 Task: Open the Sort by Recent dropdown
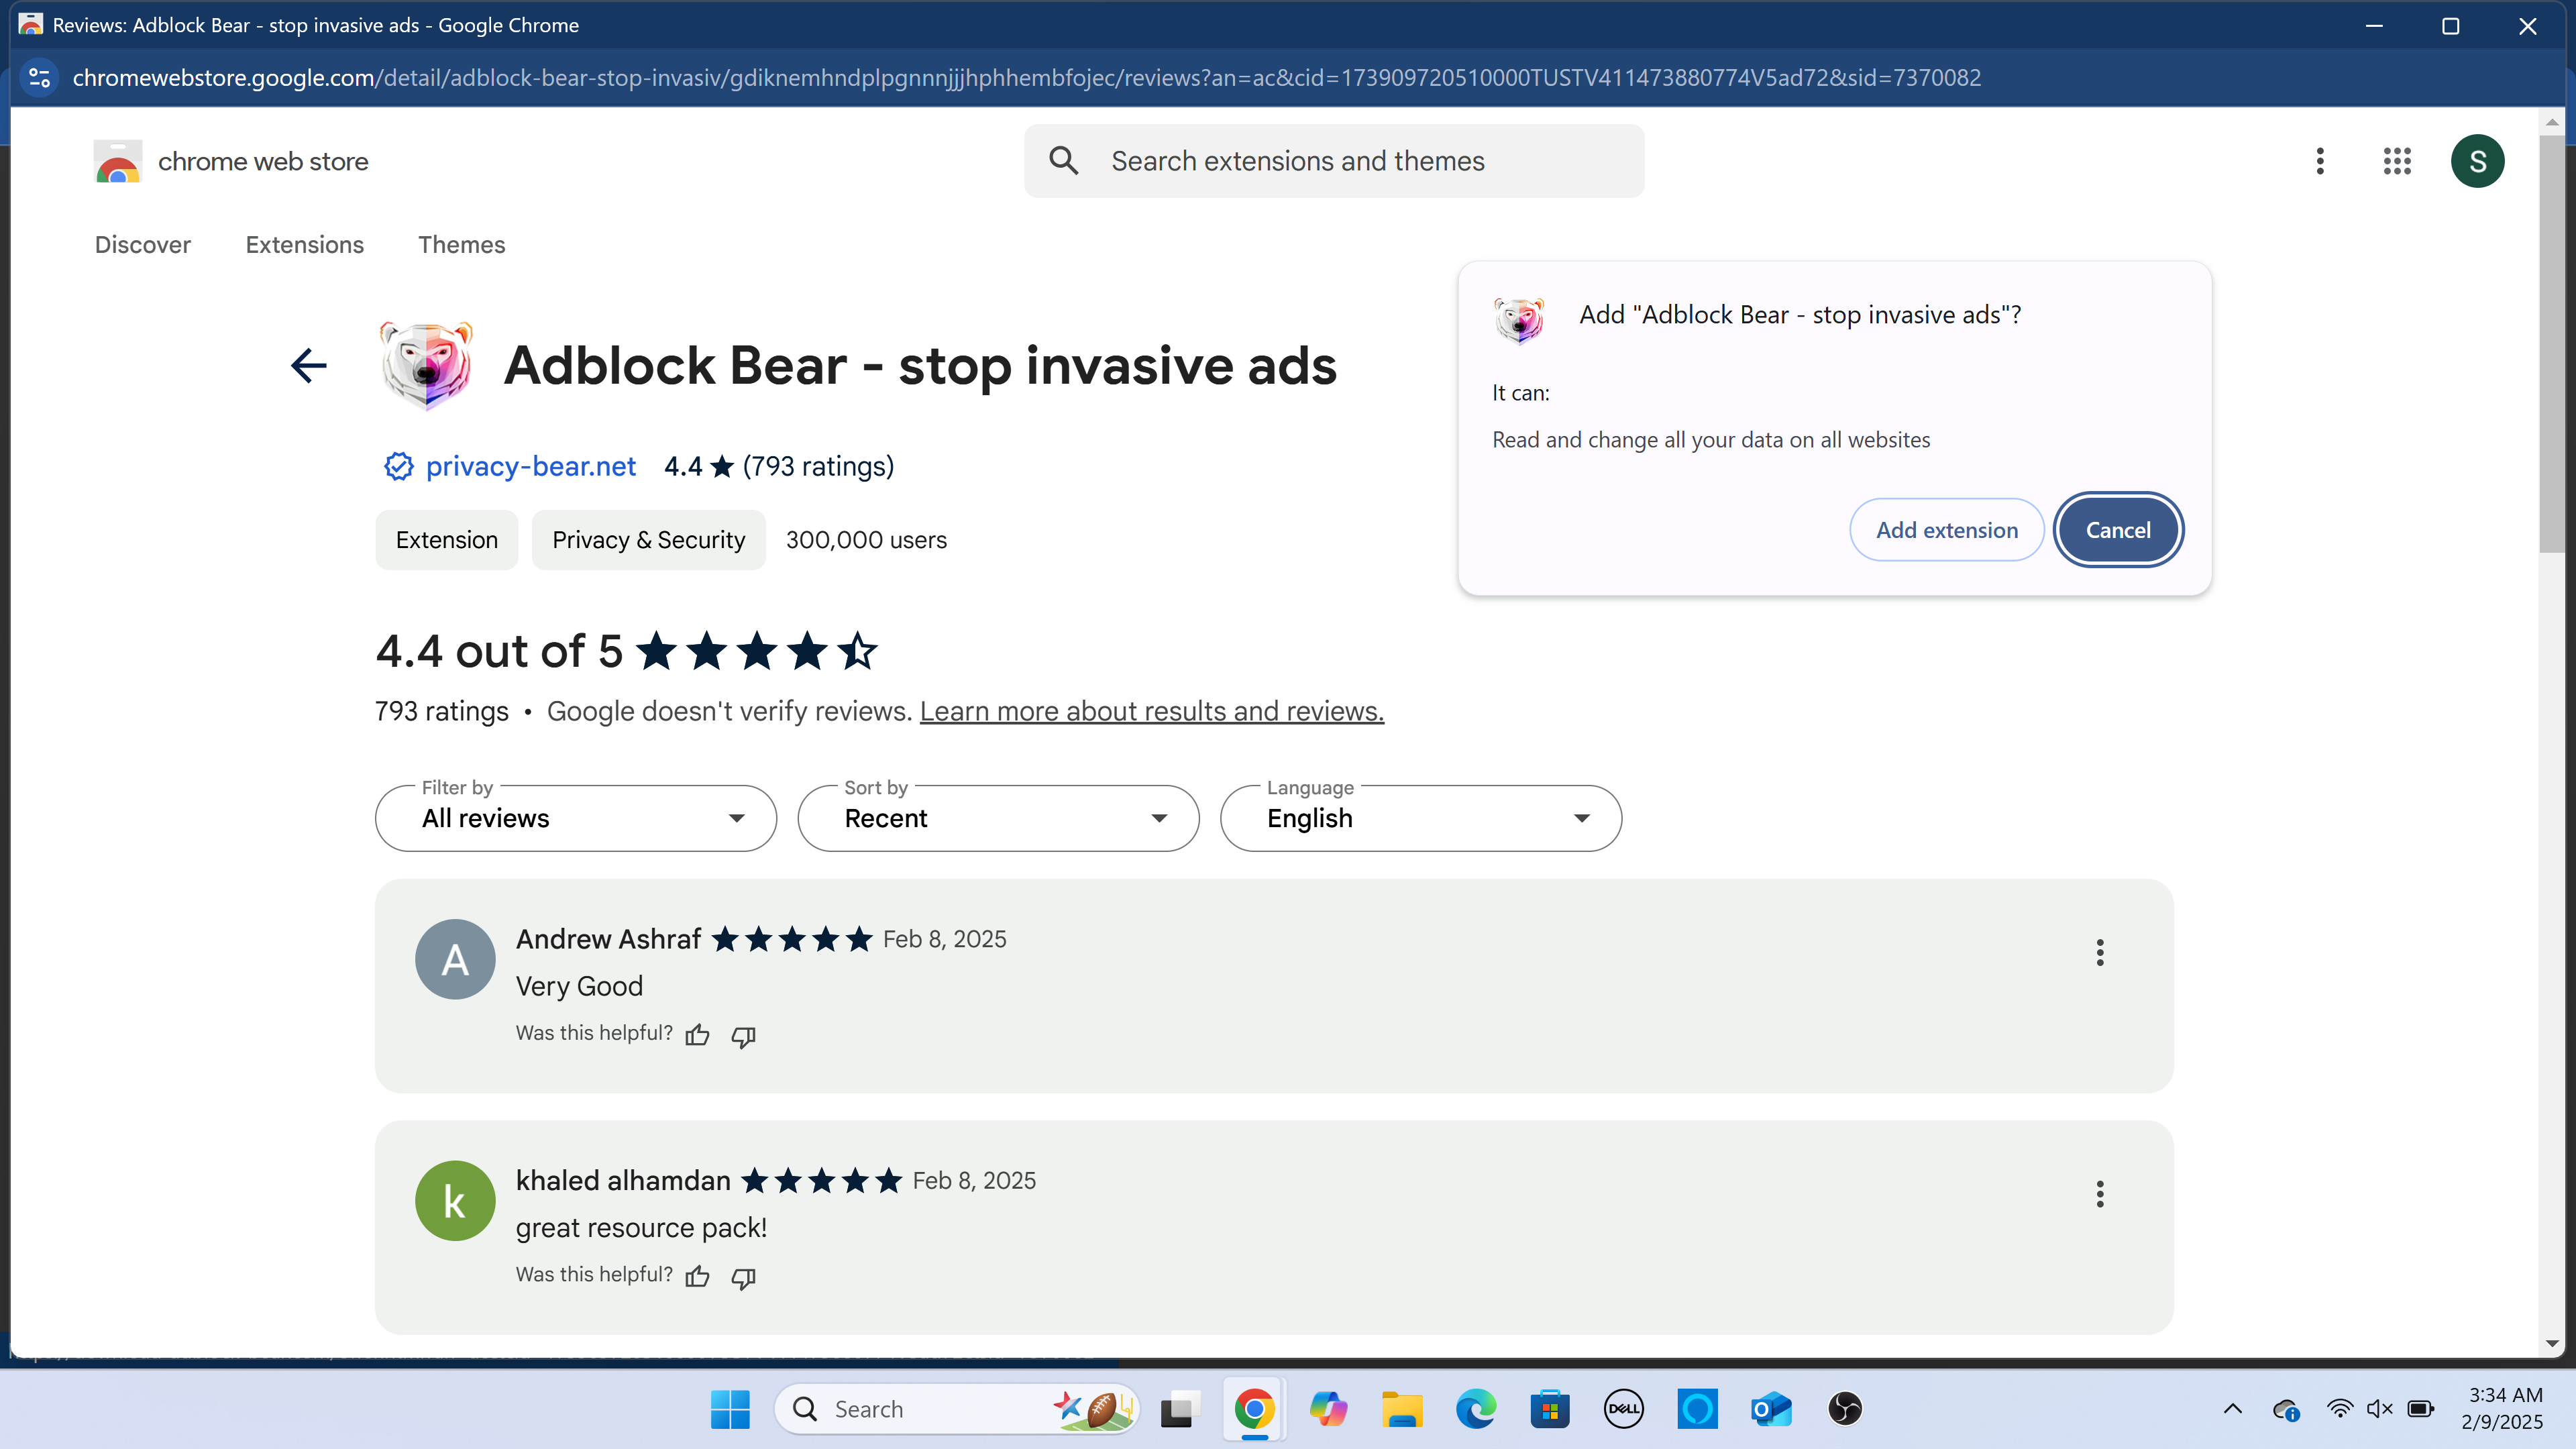click(x=997, y=818)
